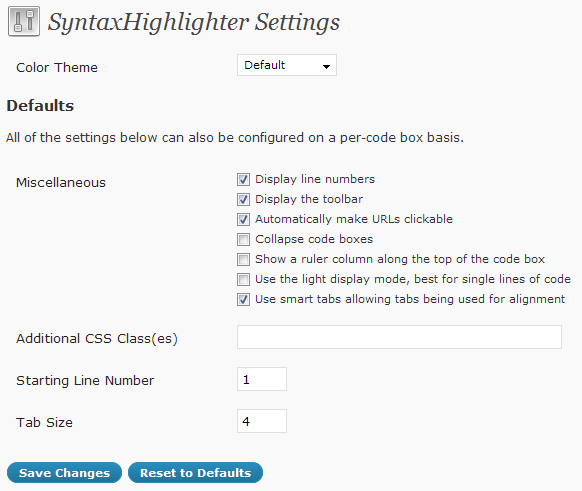Open the Color Theme dropdown

click(287, 65)
